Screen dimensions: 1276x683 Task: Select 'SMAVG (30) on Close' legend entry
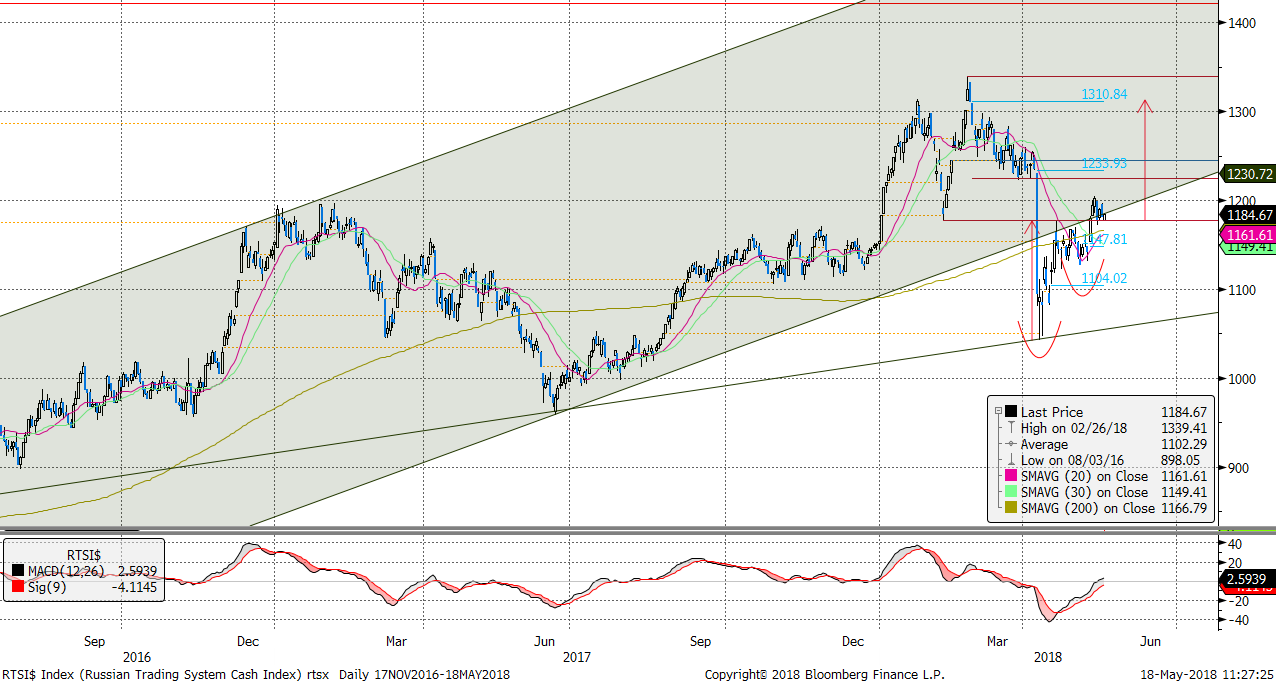tap(1084, 492)
